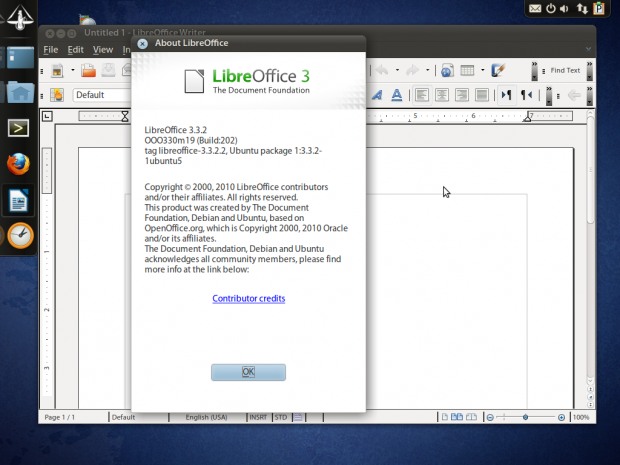Click the Save document icon
Viewport: 620px width, 465px height.
click(x=108, y=70)
